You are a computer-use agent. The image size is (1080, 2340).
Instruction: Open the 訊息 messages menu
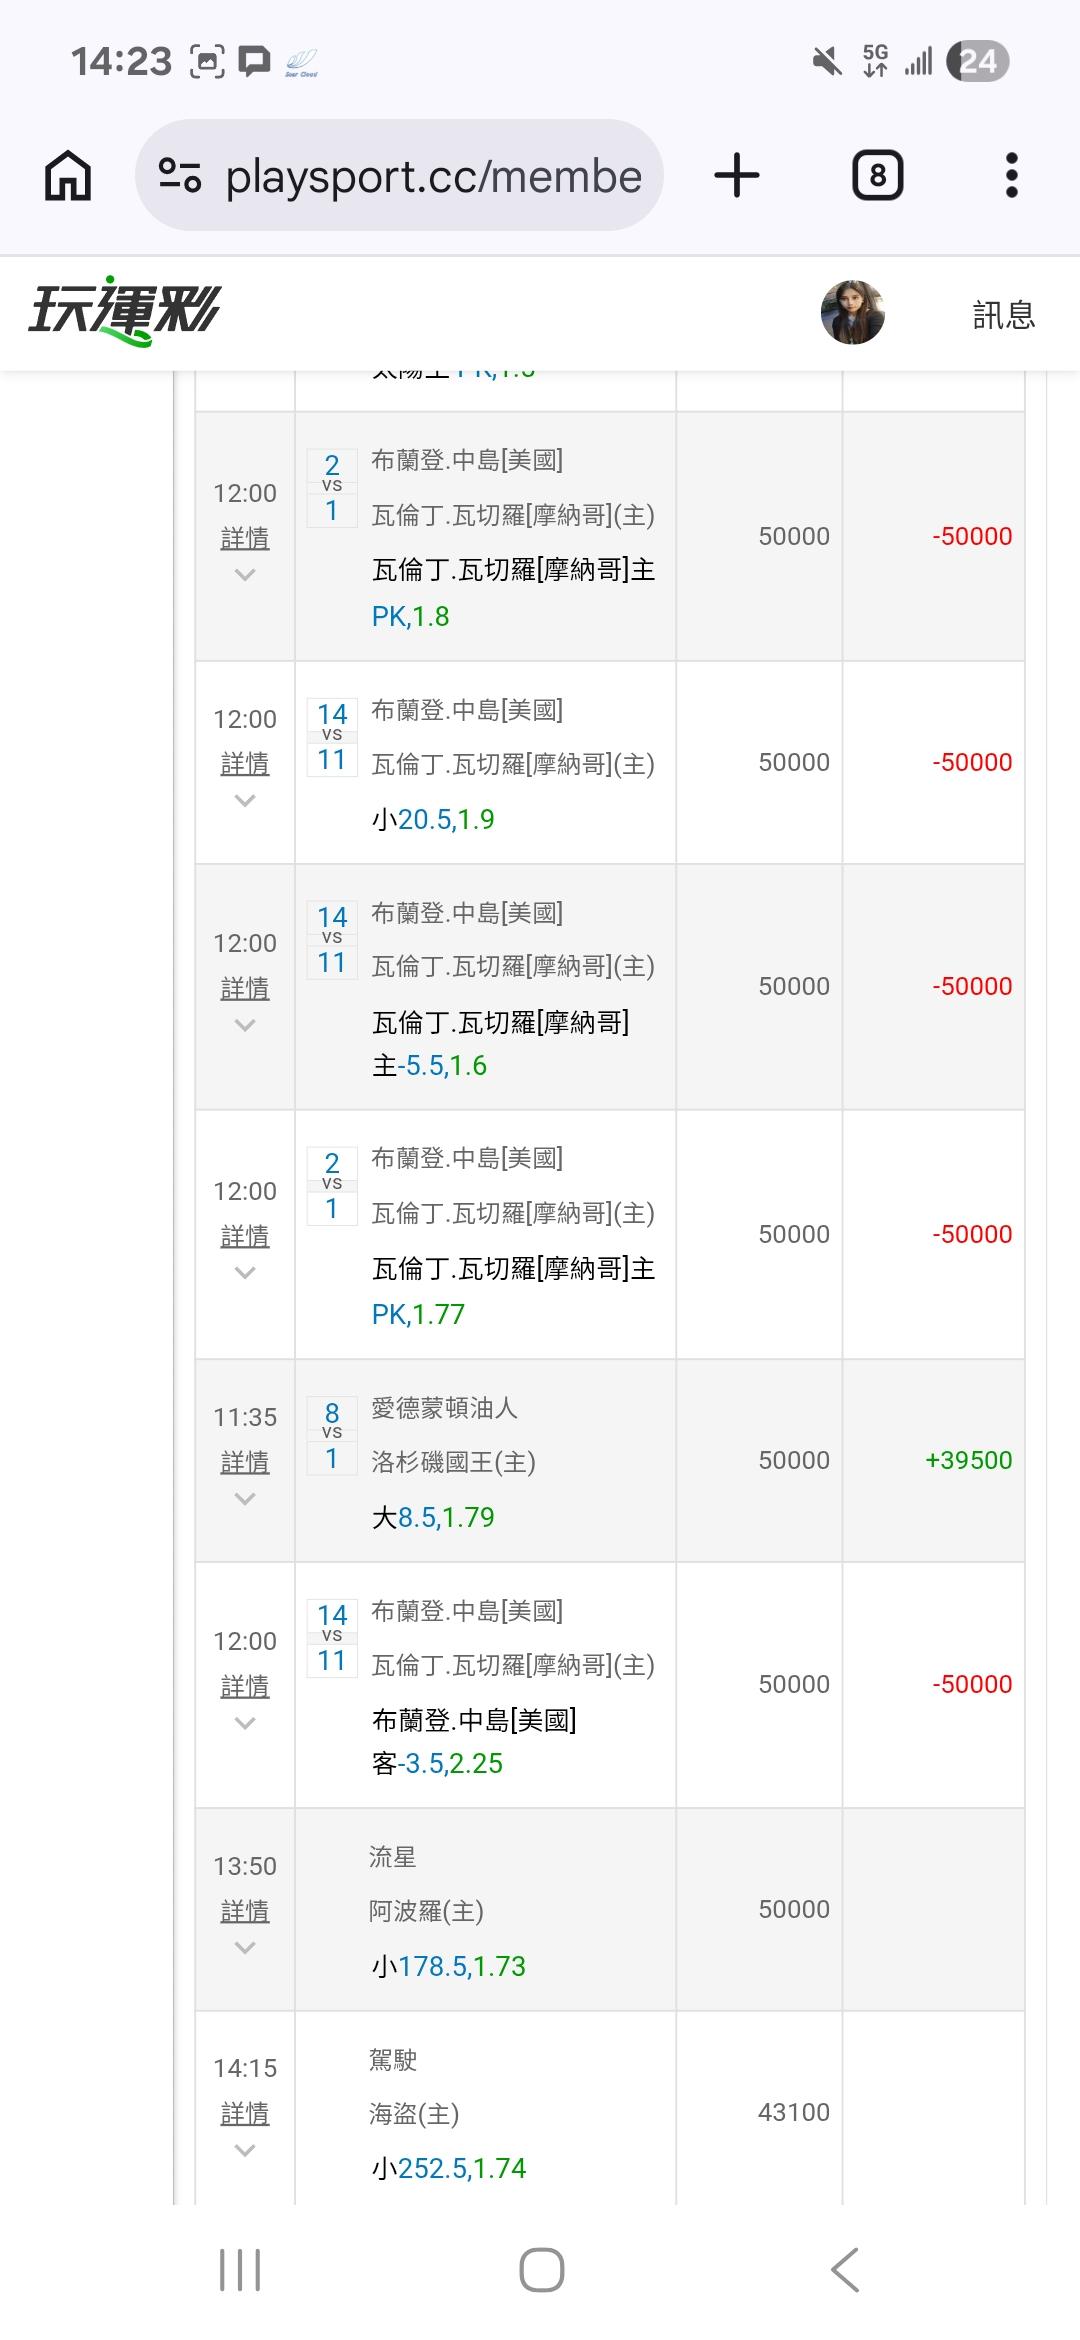click(x=1003, y=315)
